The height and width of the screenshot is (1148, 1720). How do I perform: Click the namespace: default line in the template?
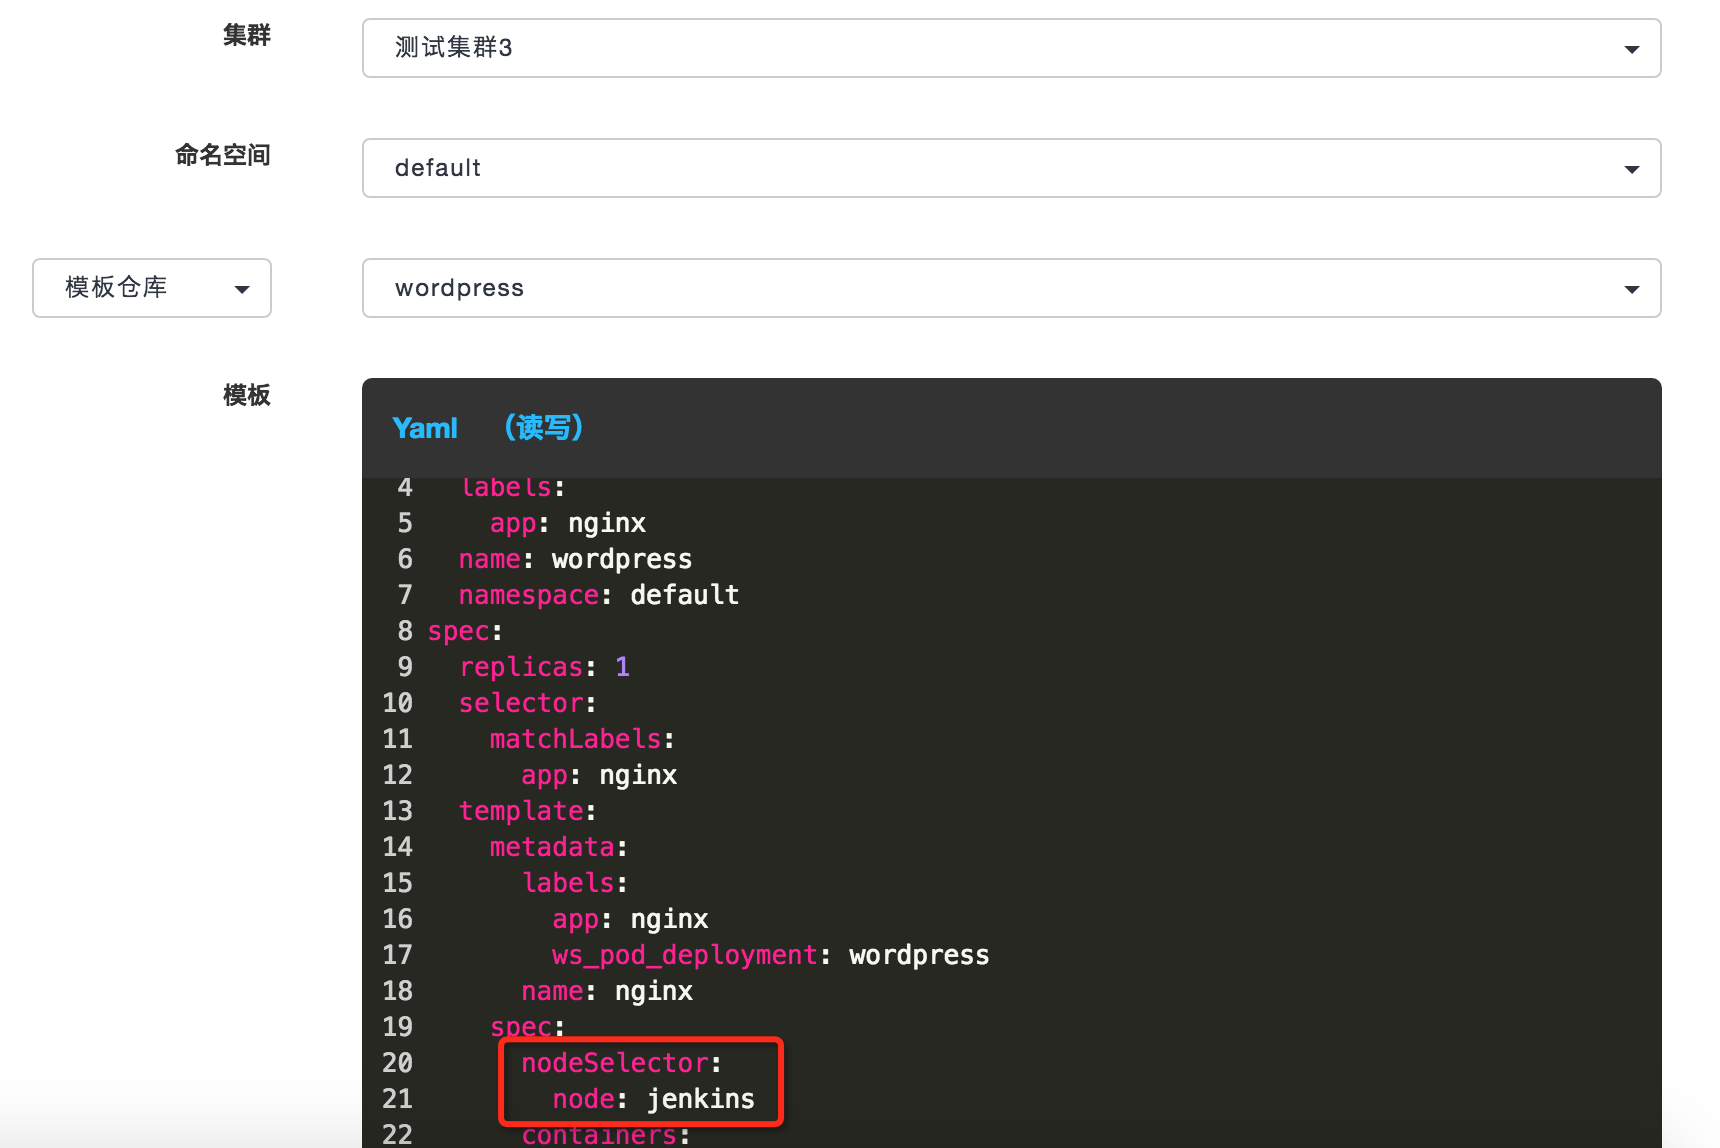[x=598, y=594]
